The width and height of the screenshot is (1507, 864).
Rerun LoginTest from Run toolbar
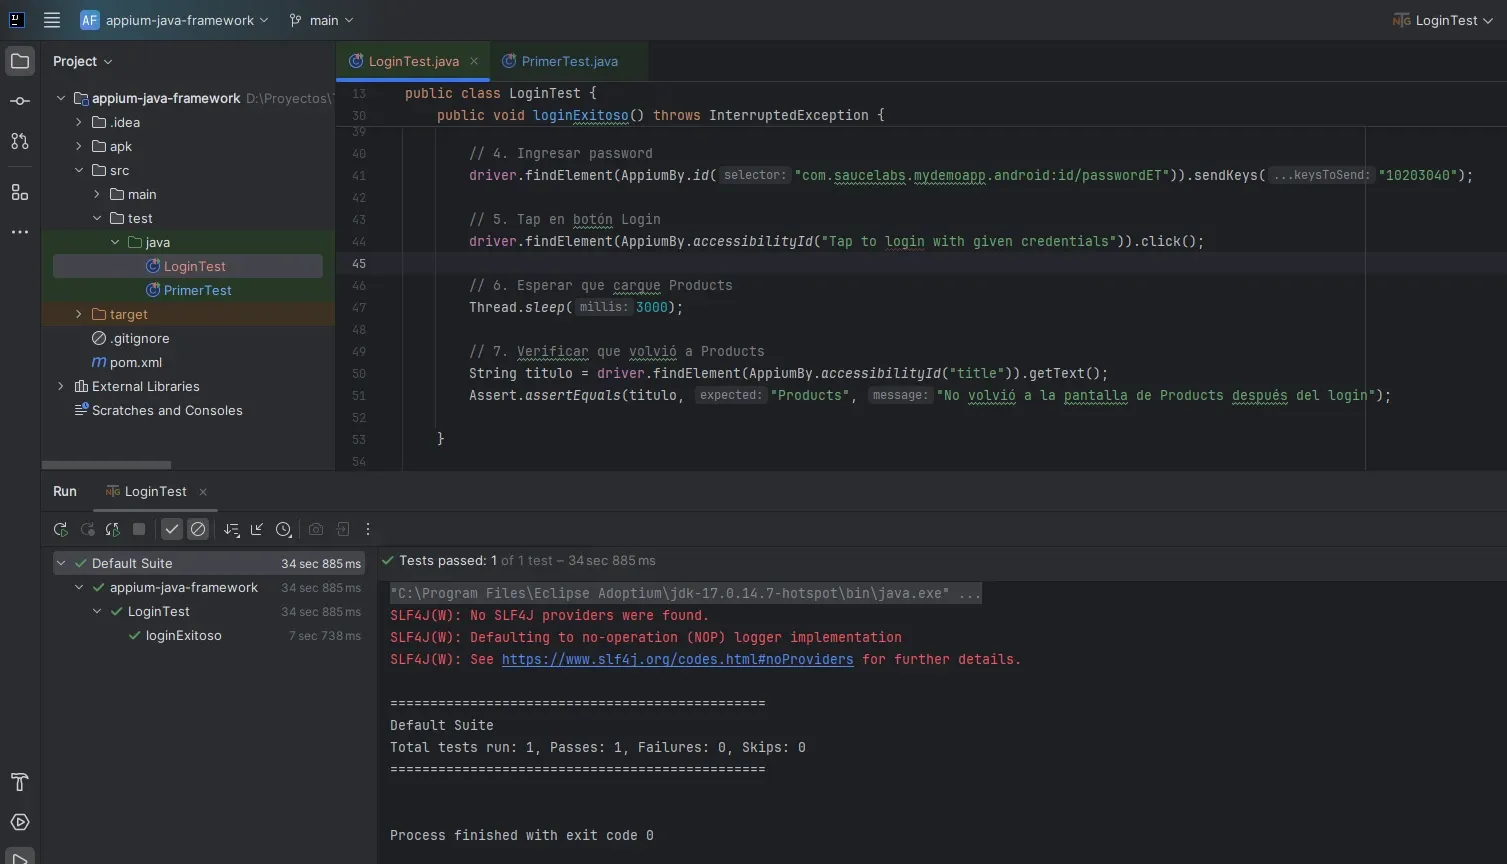tap(61, 529)
